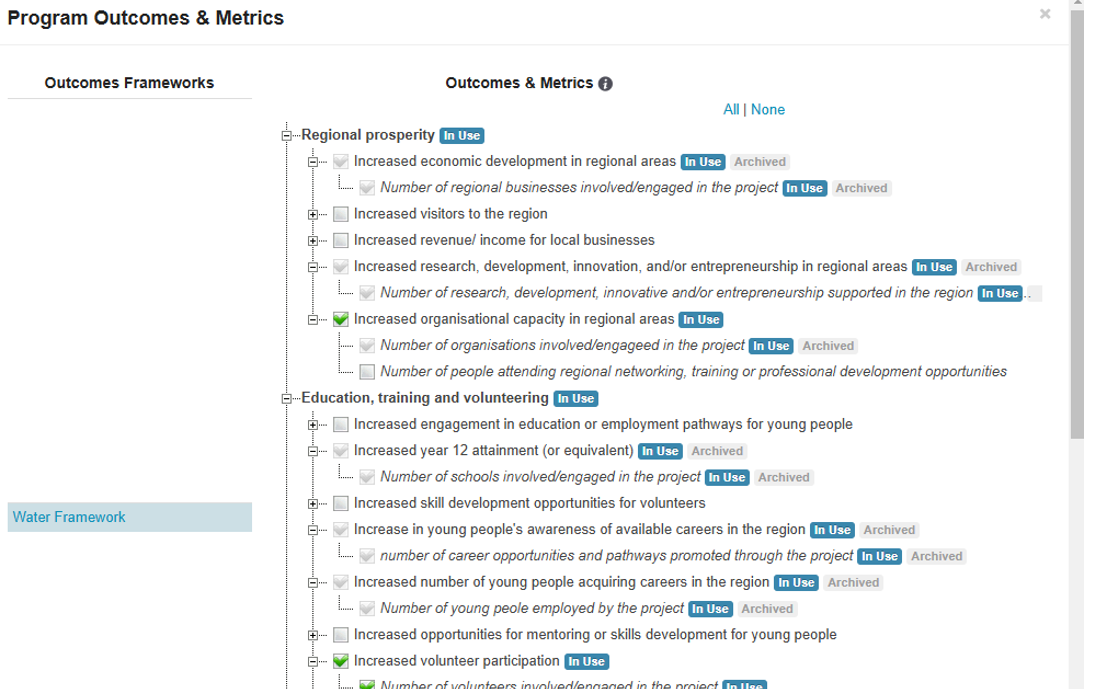Expand Increased visitors to the region node
The width and height of the screenshot is (1113, 689).
pos(313,214)
